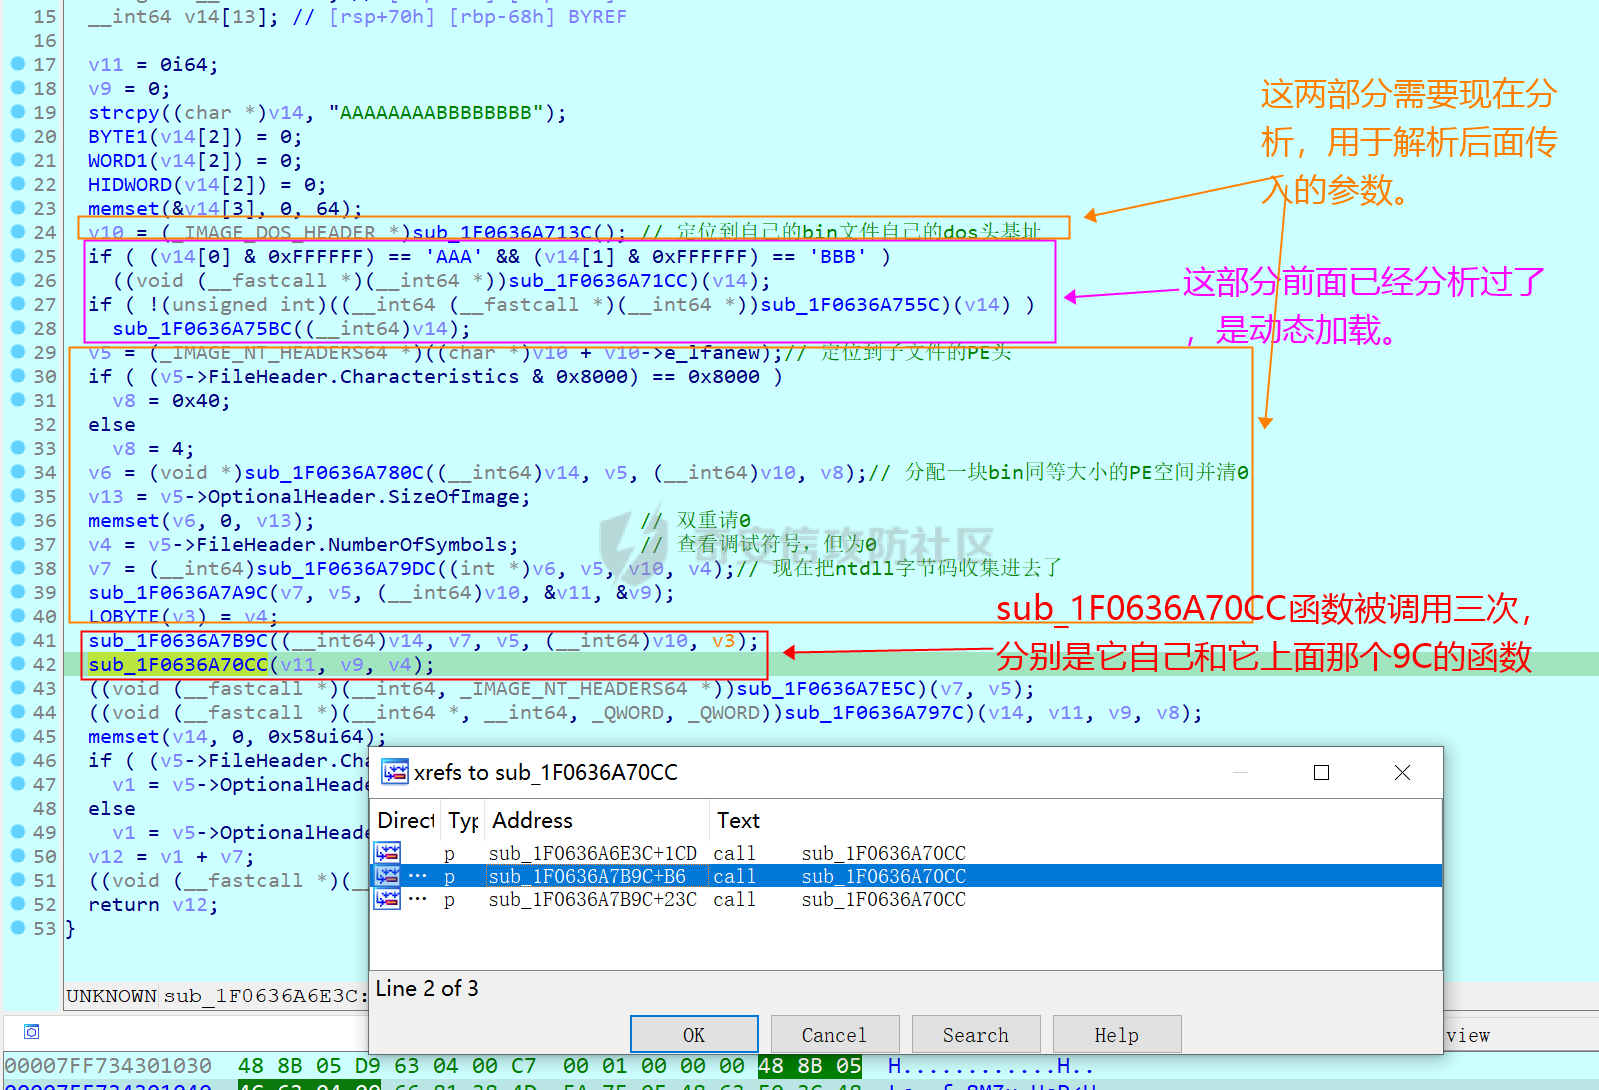Maximize the xrefs dialog window

pyautogui.click(x=1321, y=773)
